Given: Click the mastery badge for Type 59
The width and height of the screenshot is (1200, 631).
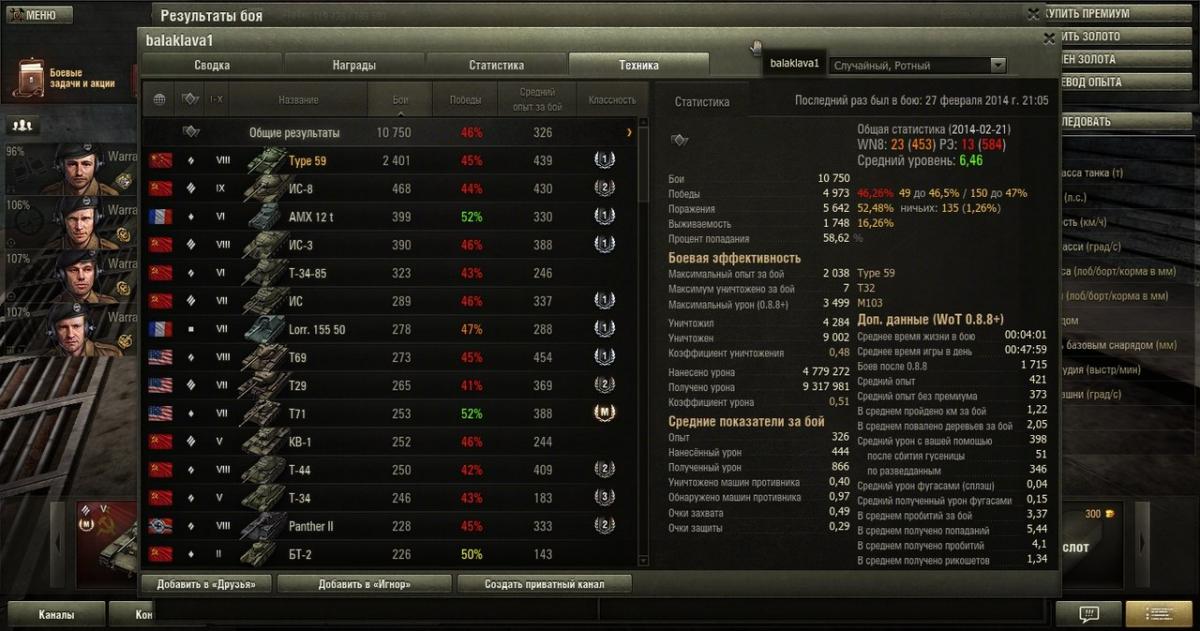Looking at the screenshot, I should point(604,160).
